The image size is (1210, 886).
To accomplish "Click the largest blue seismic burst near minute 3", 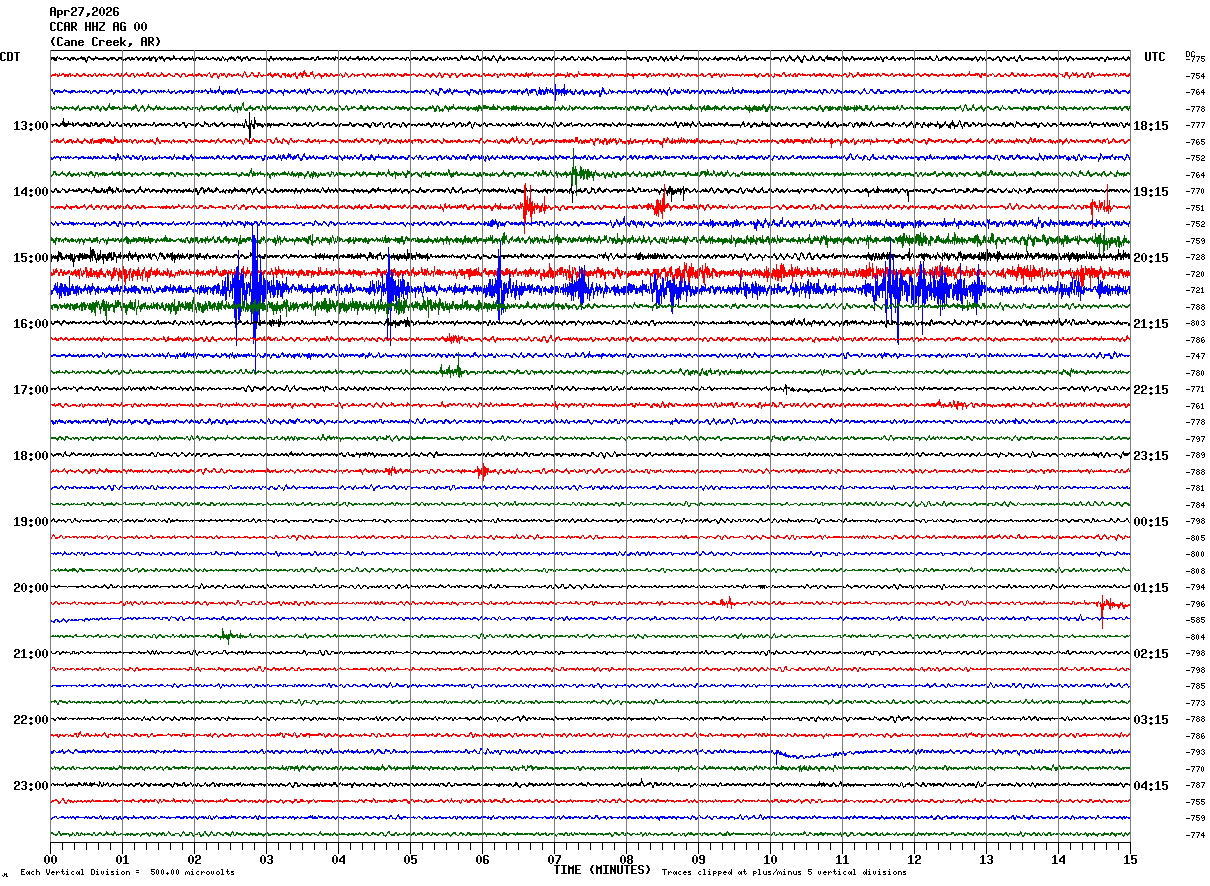I will [x=254, y=289].
